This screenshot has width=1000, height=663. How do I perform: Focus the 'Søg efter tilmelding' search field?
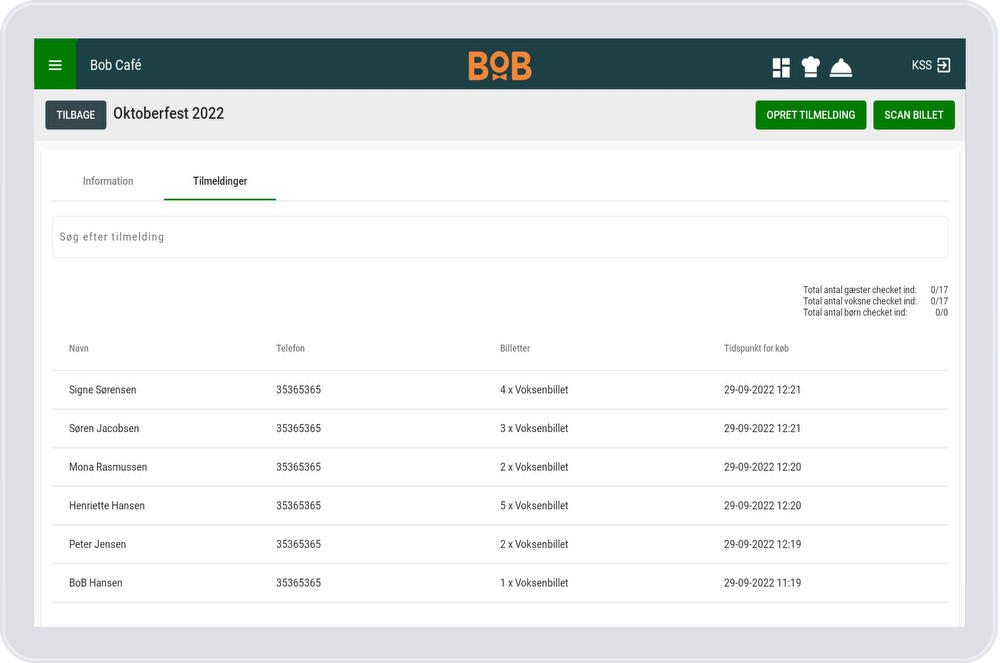click(500, 237)
